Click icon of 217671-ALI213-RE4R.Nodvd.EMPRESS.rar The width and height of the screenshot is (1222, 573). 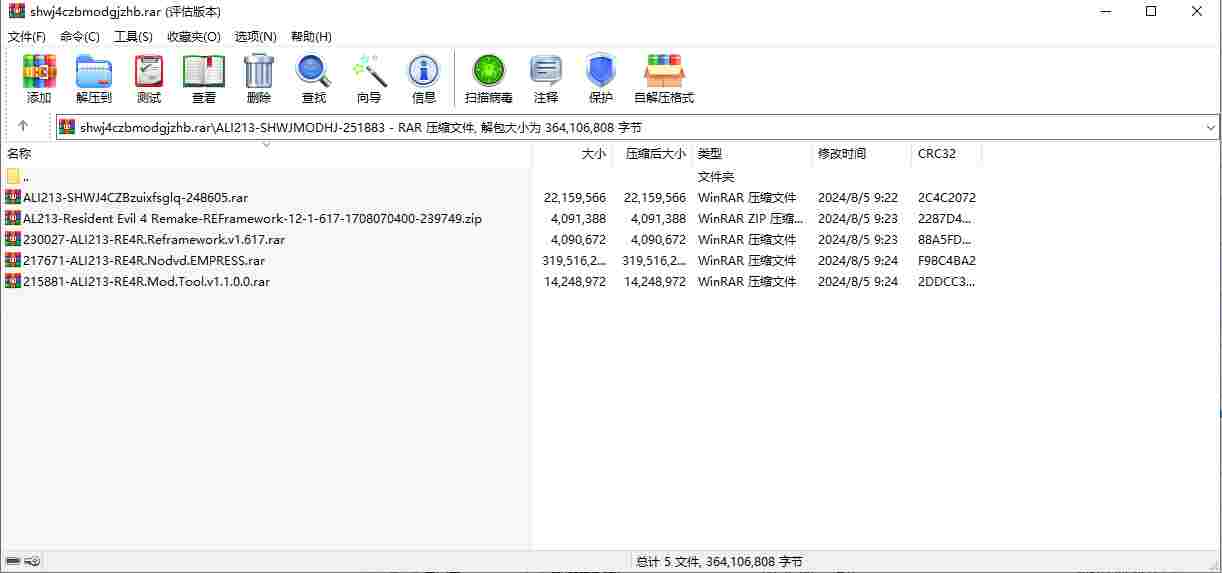[13, 260]
